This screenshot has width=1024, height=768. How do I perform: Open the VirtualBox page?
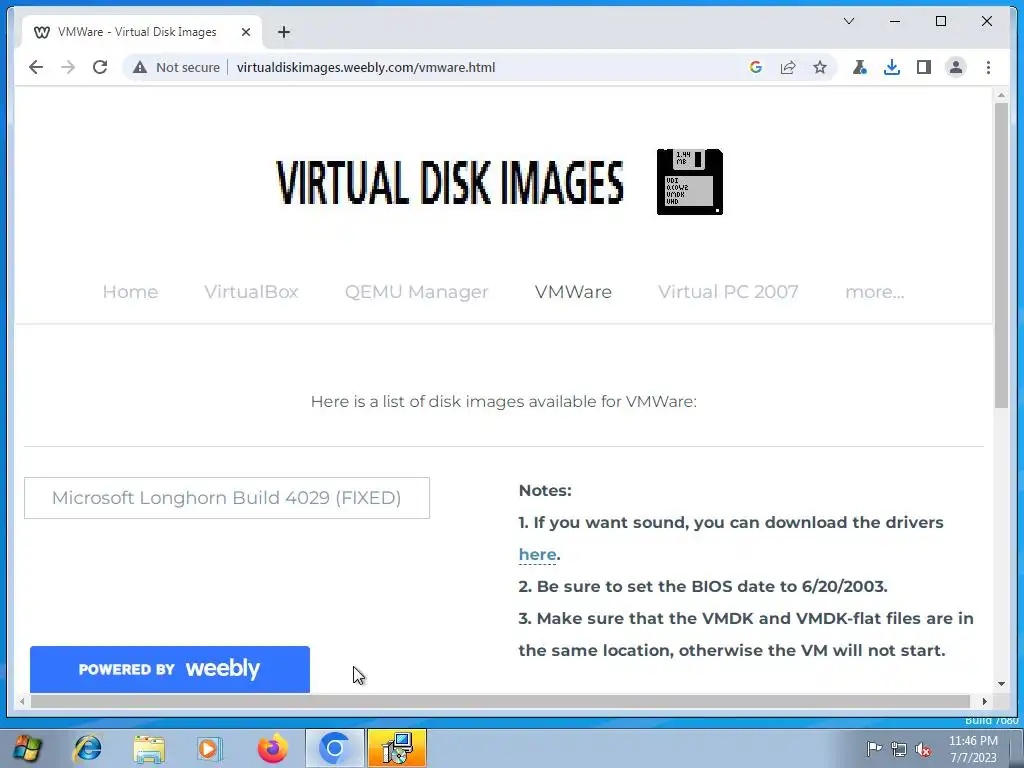pos(251,292)
